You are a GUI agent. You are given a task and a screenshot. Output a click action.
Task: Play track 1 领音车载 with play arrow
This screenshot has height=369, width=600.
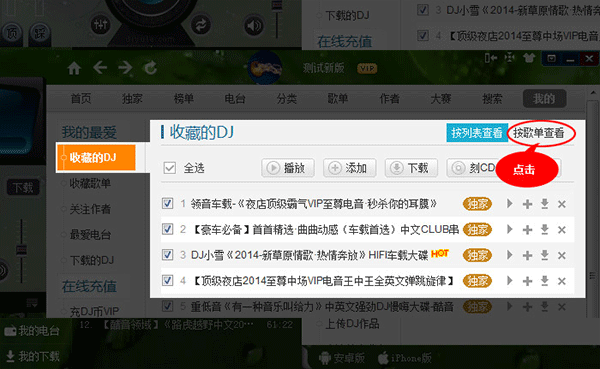point(509,204)
